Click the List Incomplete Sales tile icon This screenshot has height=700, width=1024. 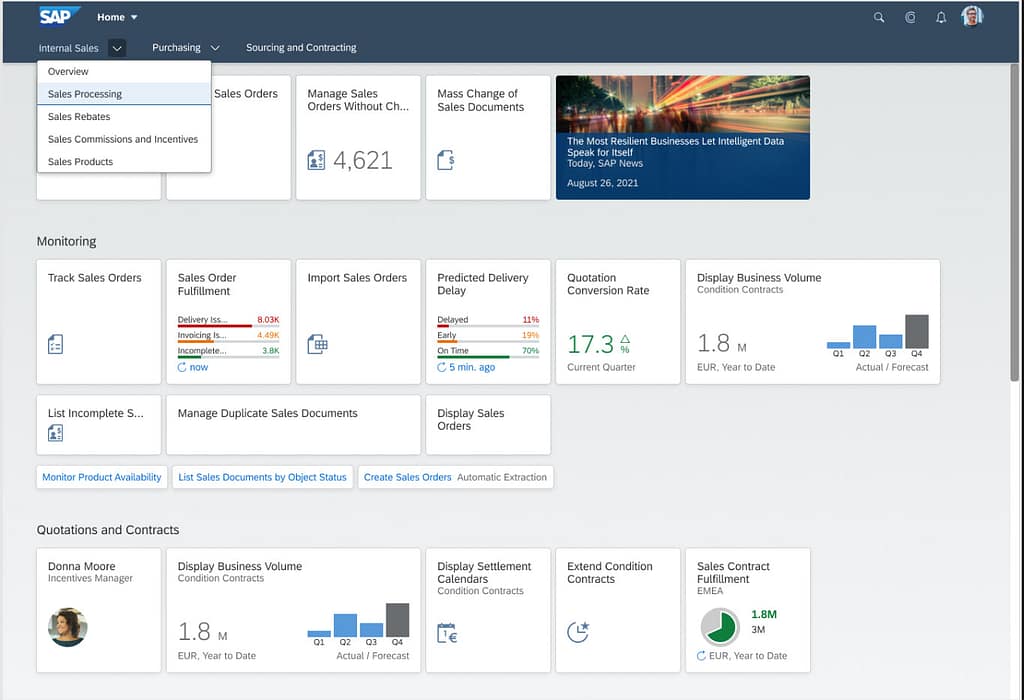pos(56,433)
